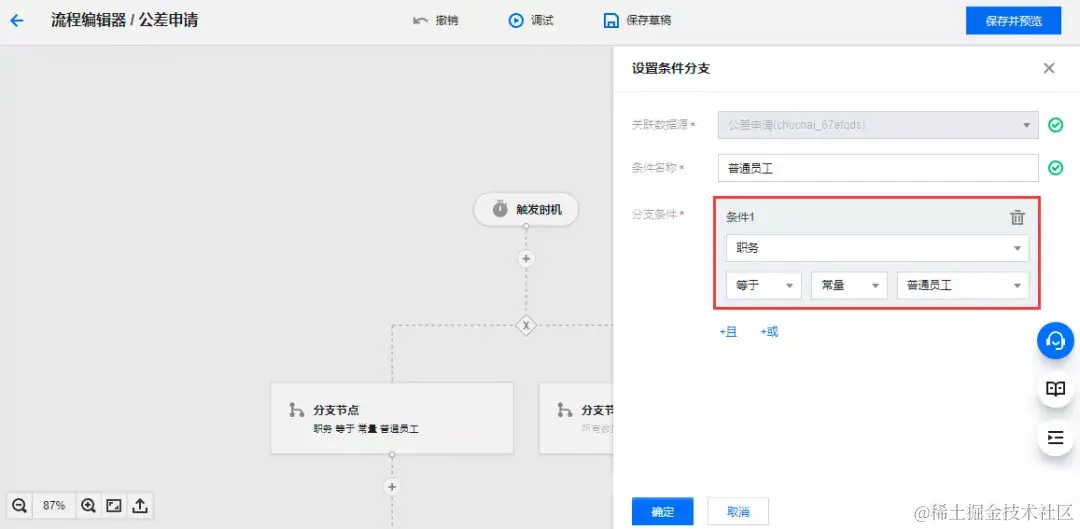The width and height of the screenshot is (1080, 529).
Task: Click the X gateway diamond node
Action: pyautogui.click(x=526, y=325)
